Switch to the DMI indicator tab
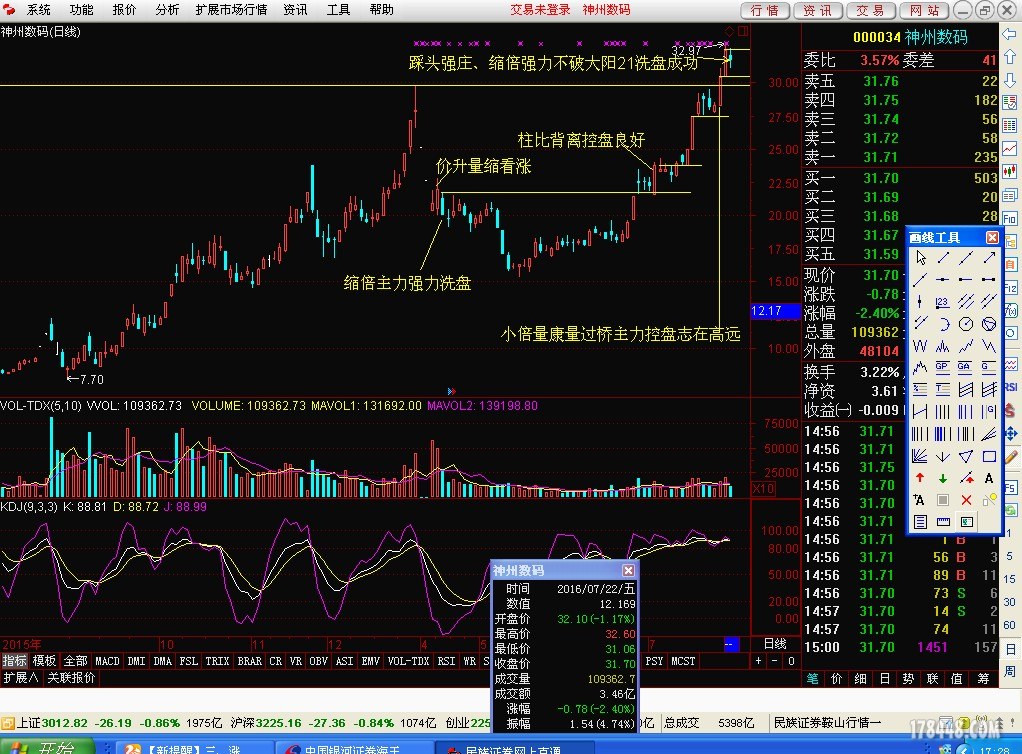This screenshot has width=1022, height=754. point(136,661)
